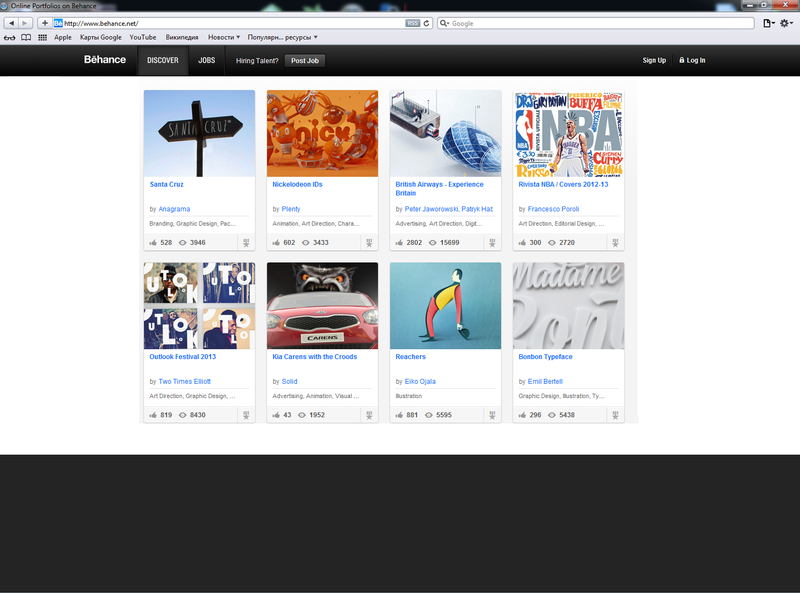Viewport: 800px width, 593px height.
Task: Open the Википедия bookmark
Action: 182,37
